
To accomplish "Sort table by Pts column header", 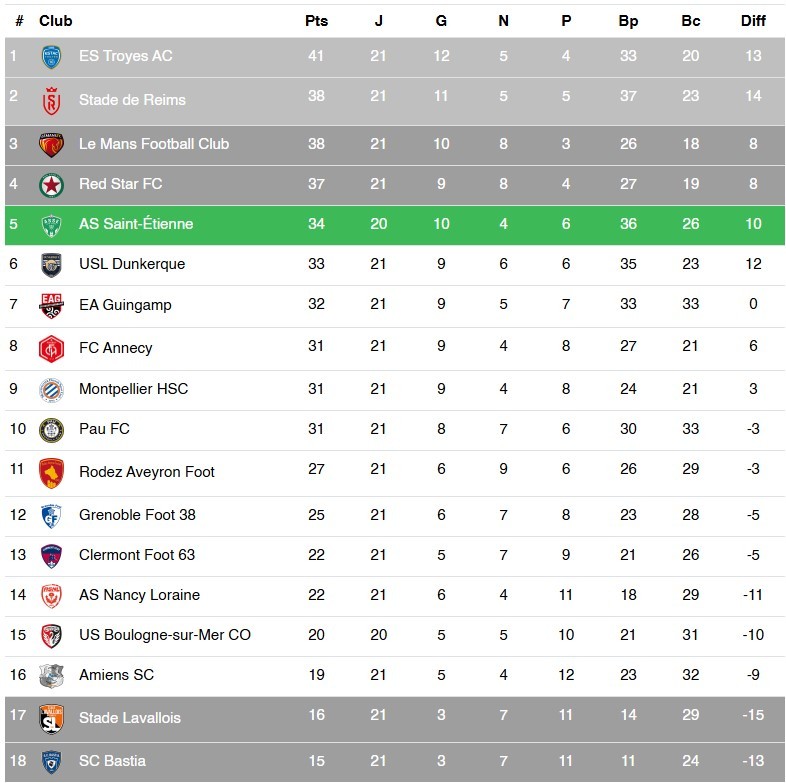I will coord(316,21).
